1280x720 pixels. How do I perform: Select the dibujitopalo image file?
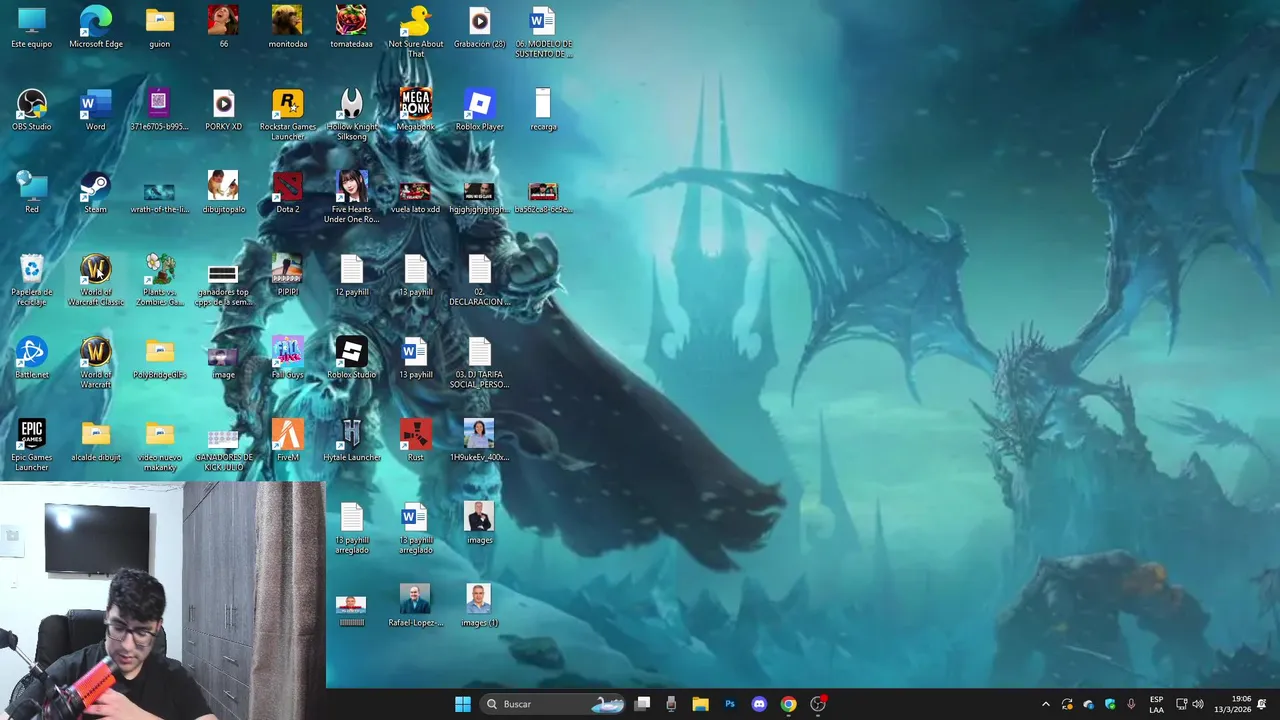pos(223,193)
